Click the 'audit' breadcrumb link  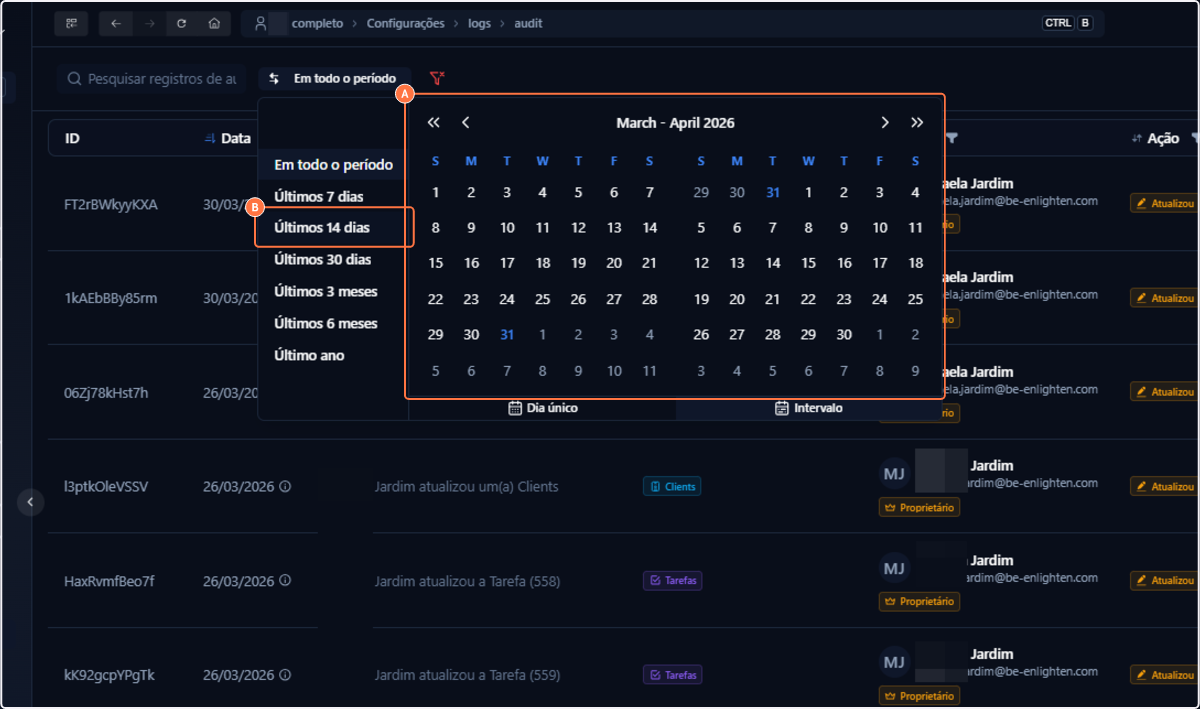point(528,22)
